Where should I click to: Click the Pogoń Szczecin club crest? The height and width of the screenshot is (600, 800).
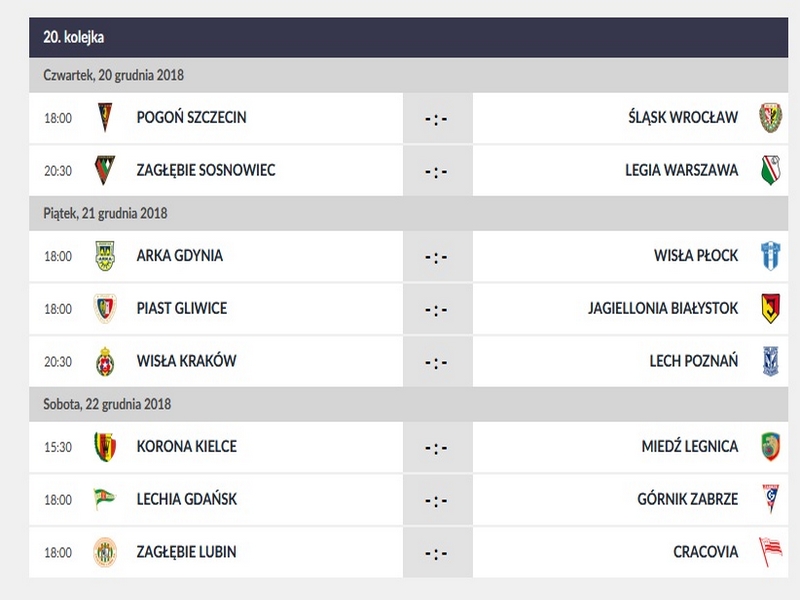pos(105,118)
